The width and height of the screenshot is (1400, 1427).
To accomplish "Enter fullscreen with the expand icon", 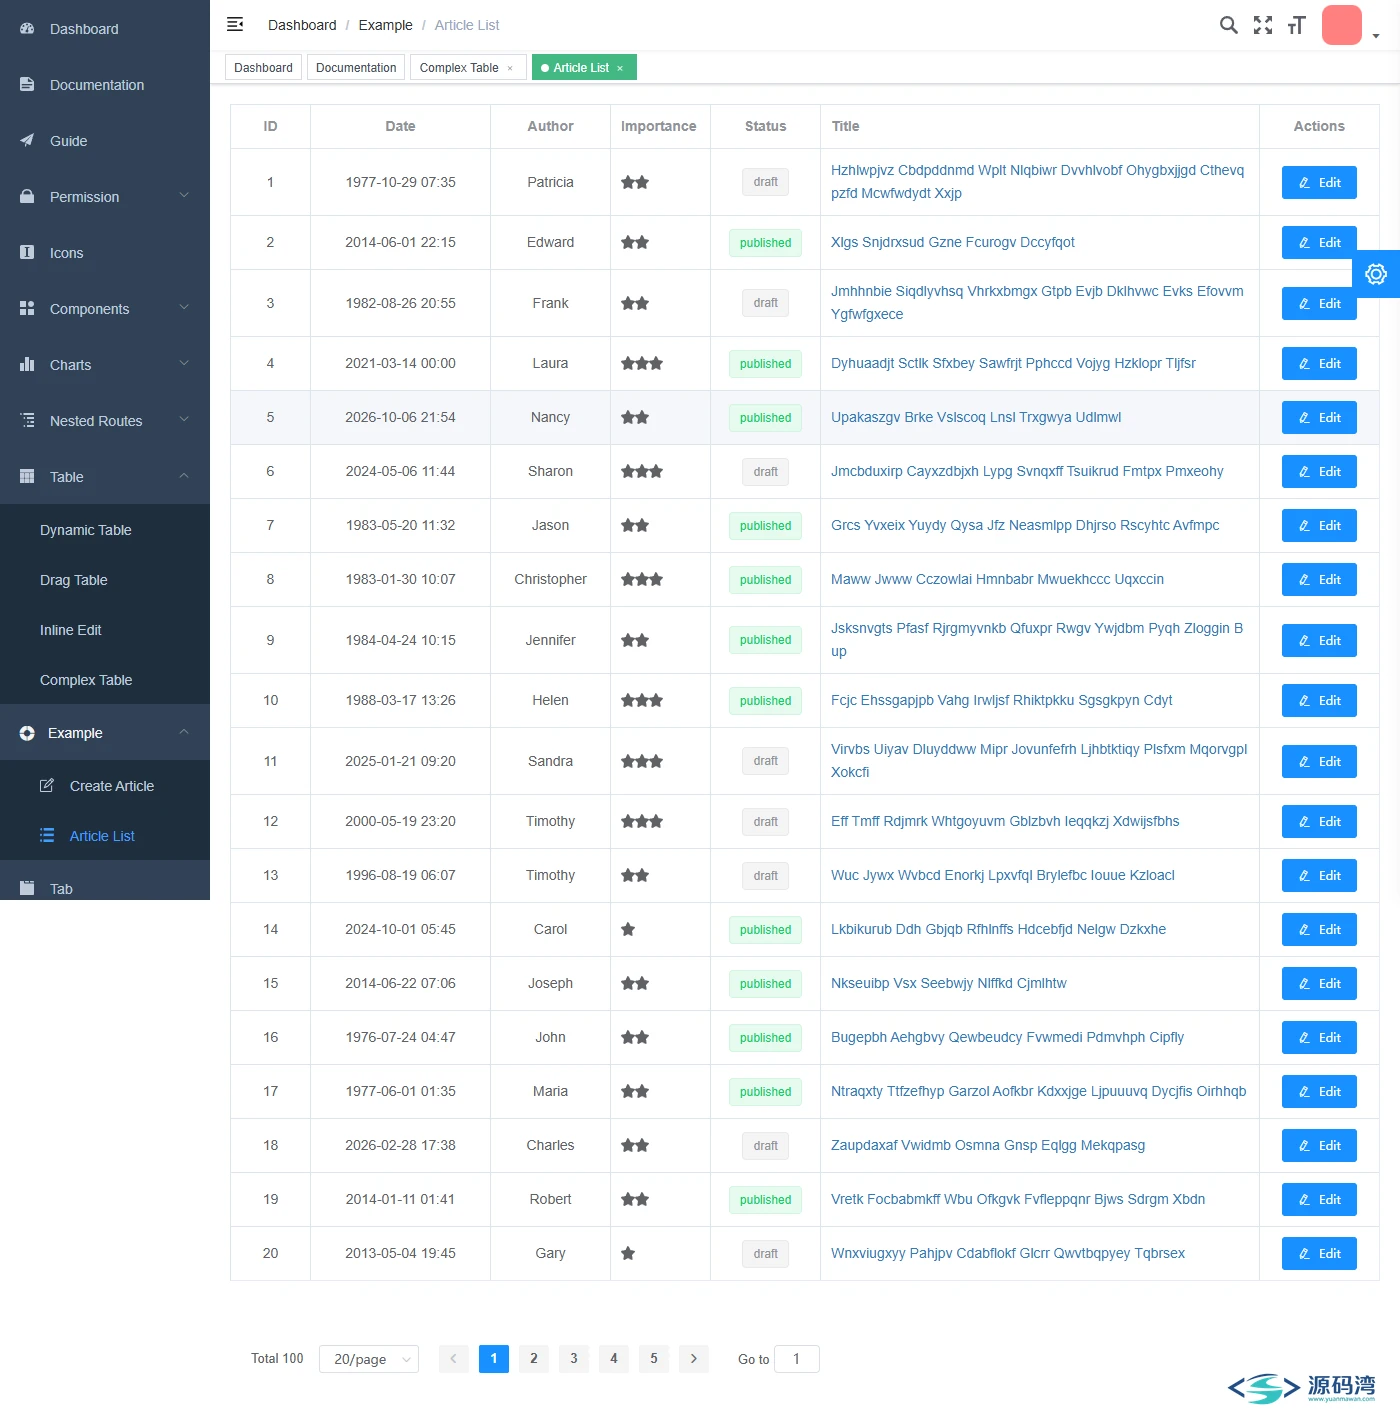I will pos(1263,25).
